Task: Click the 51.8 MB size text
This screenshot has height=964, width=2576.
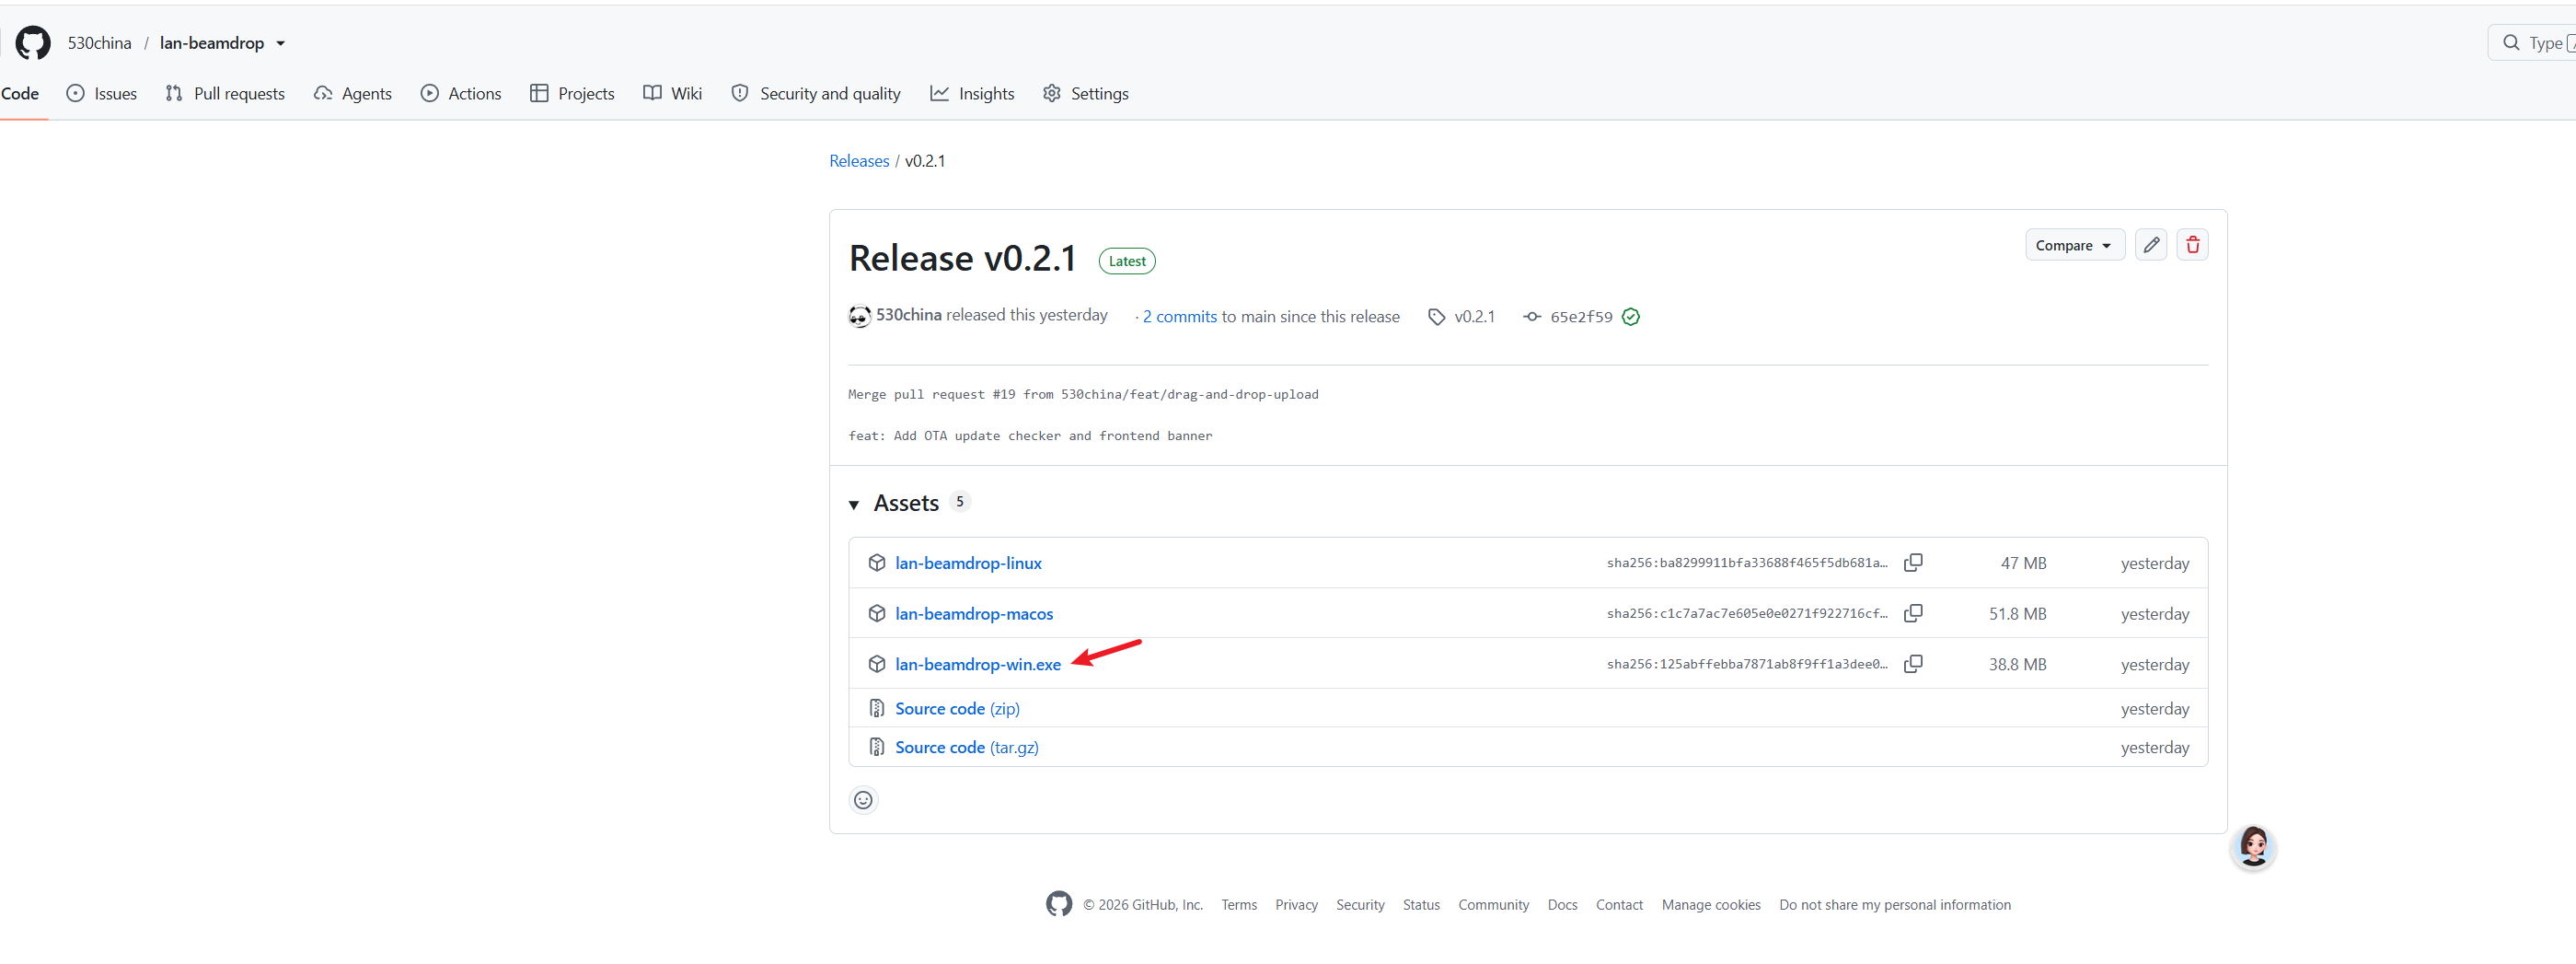Action: [x=2017, y=615]
